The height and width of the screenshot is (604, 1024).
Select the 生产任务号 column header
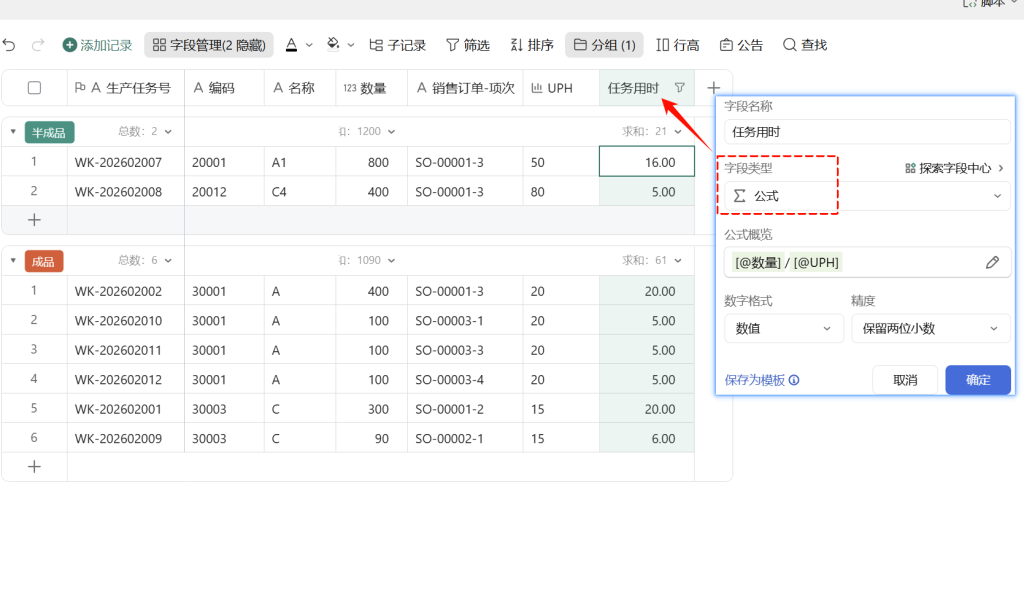pos(126,88)
